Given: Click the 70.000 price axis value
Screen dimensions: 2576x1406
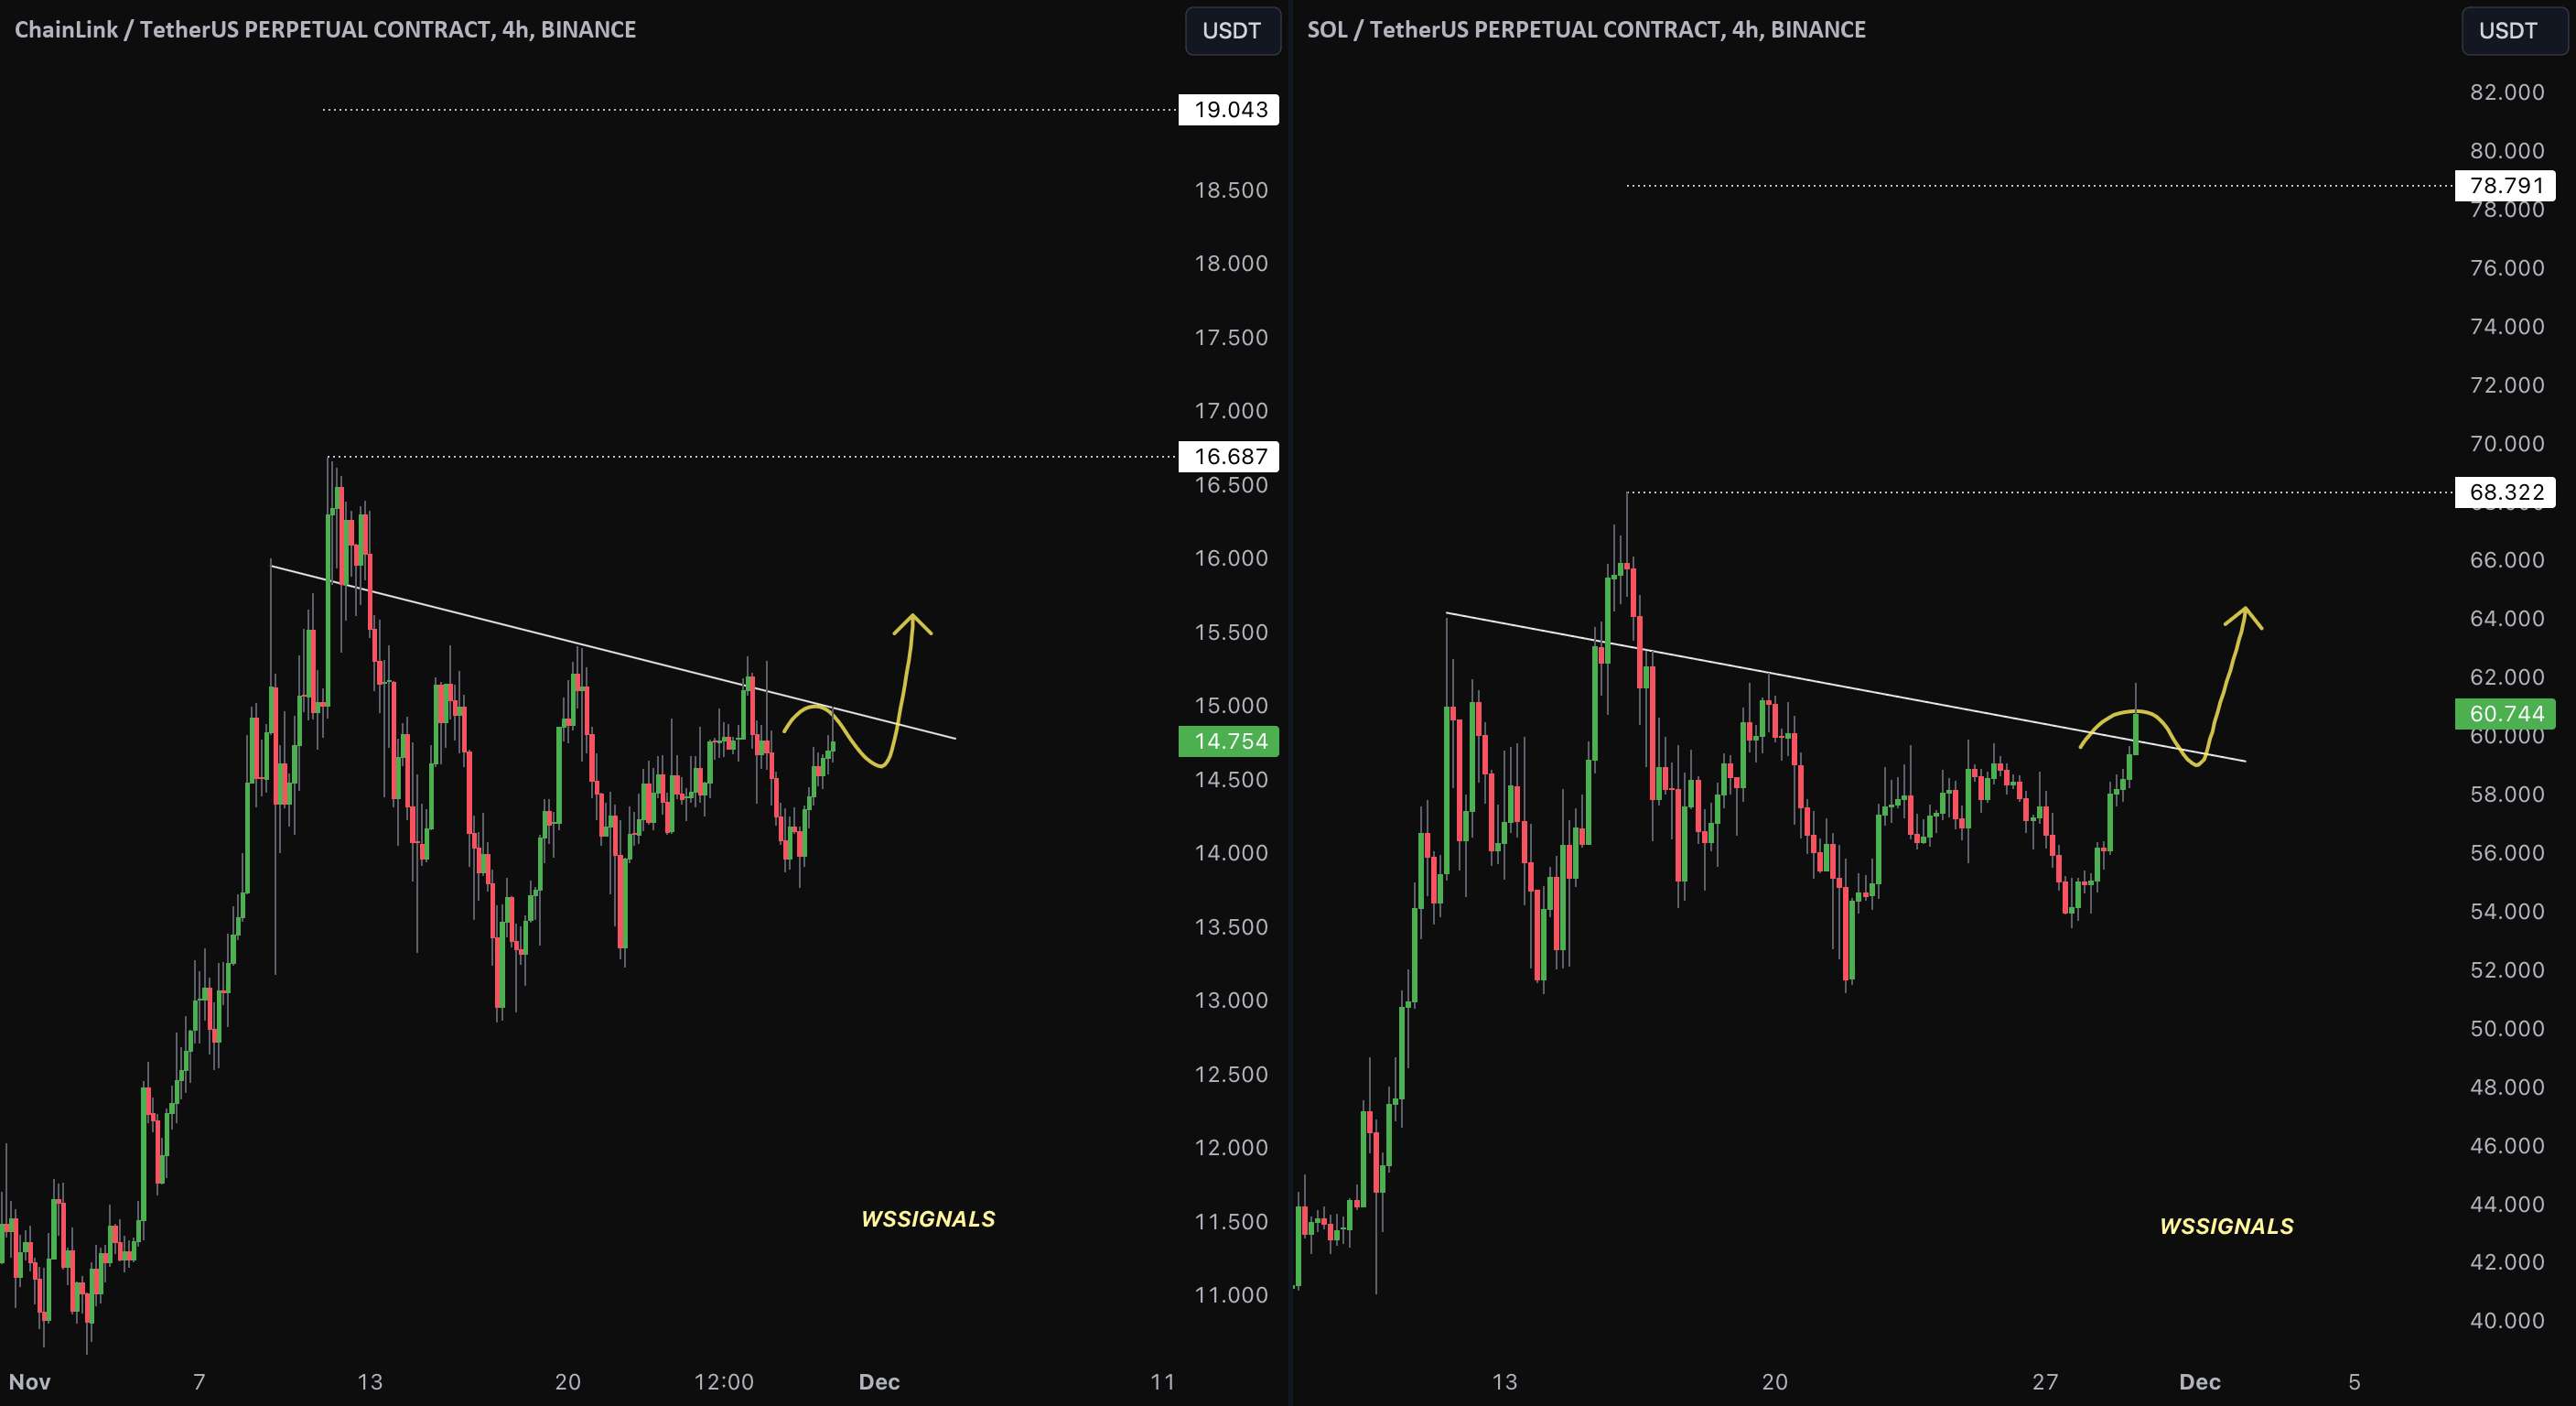Looking at the screenshot, I should click(2507, 443).
